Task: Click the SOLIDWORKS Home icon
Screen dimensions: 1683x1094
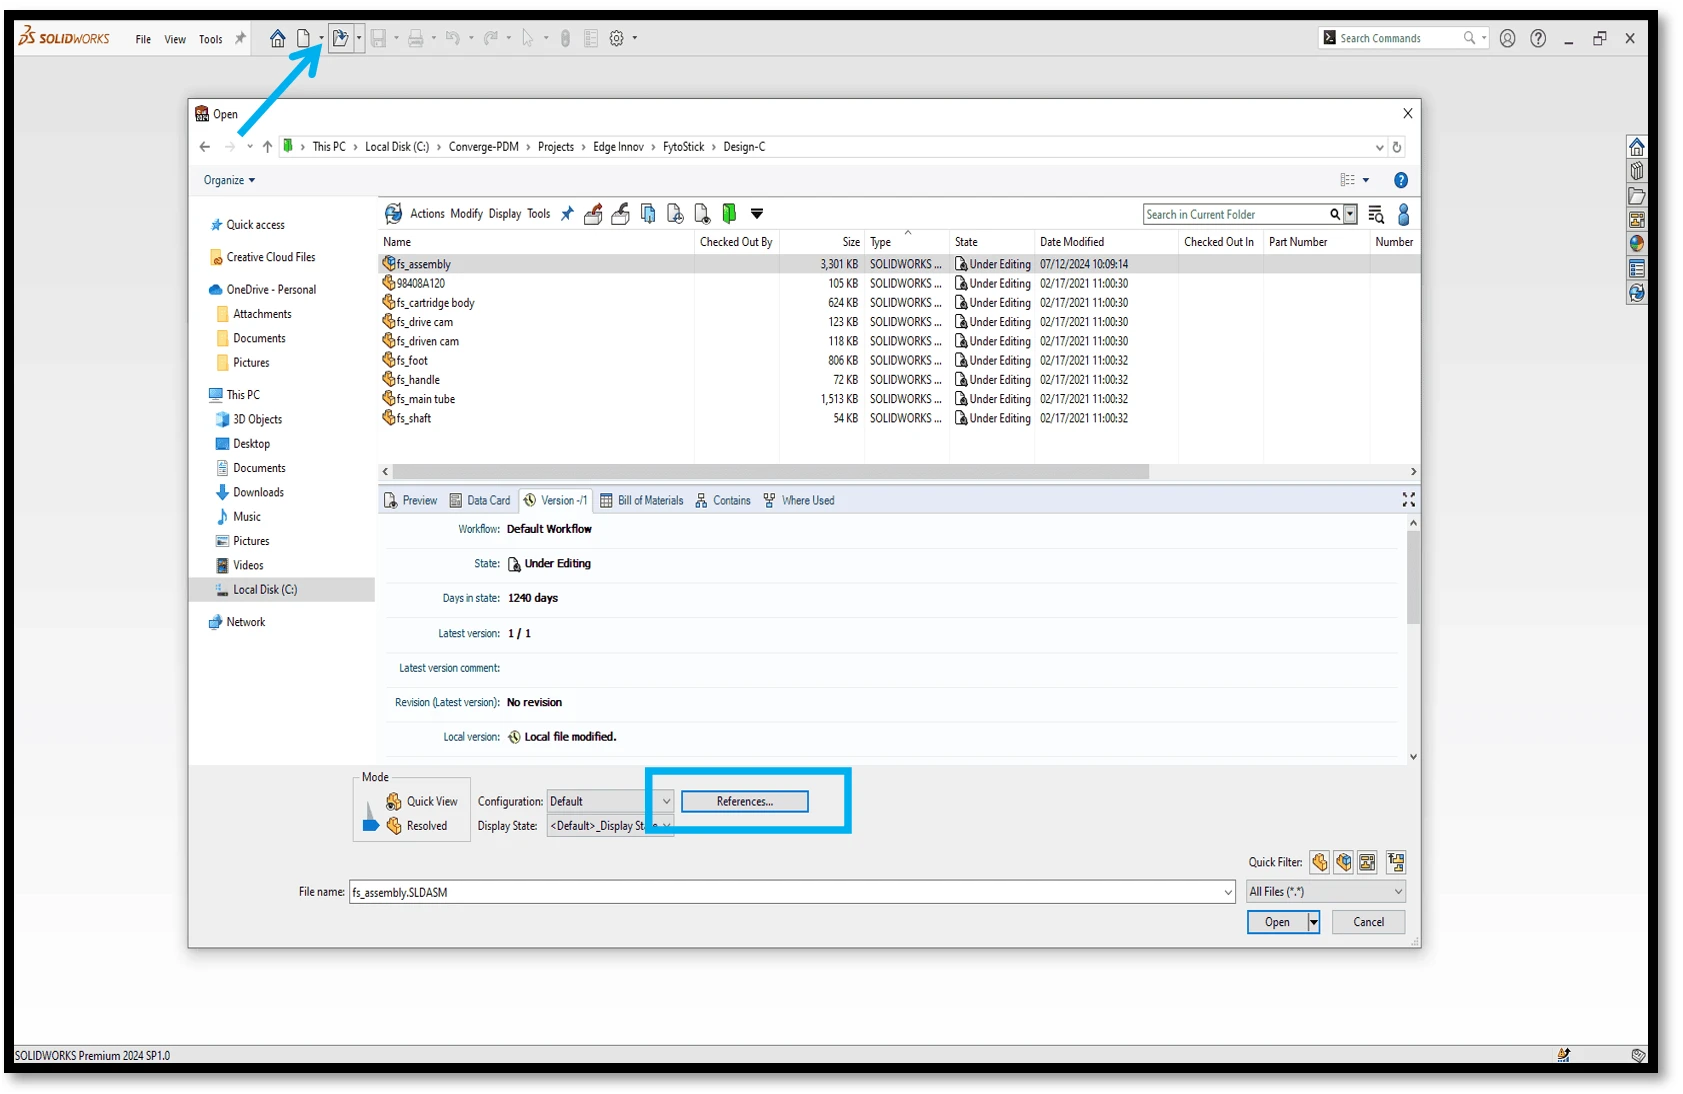Action: [x=277, y=39]
